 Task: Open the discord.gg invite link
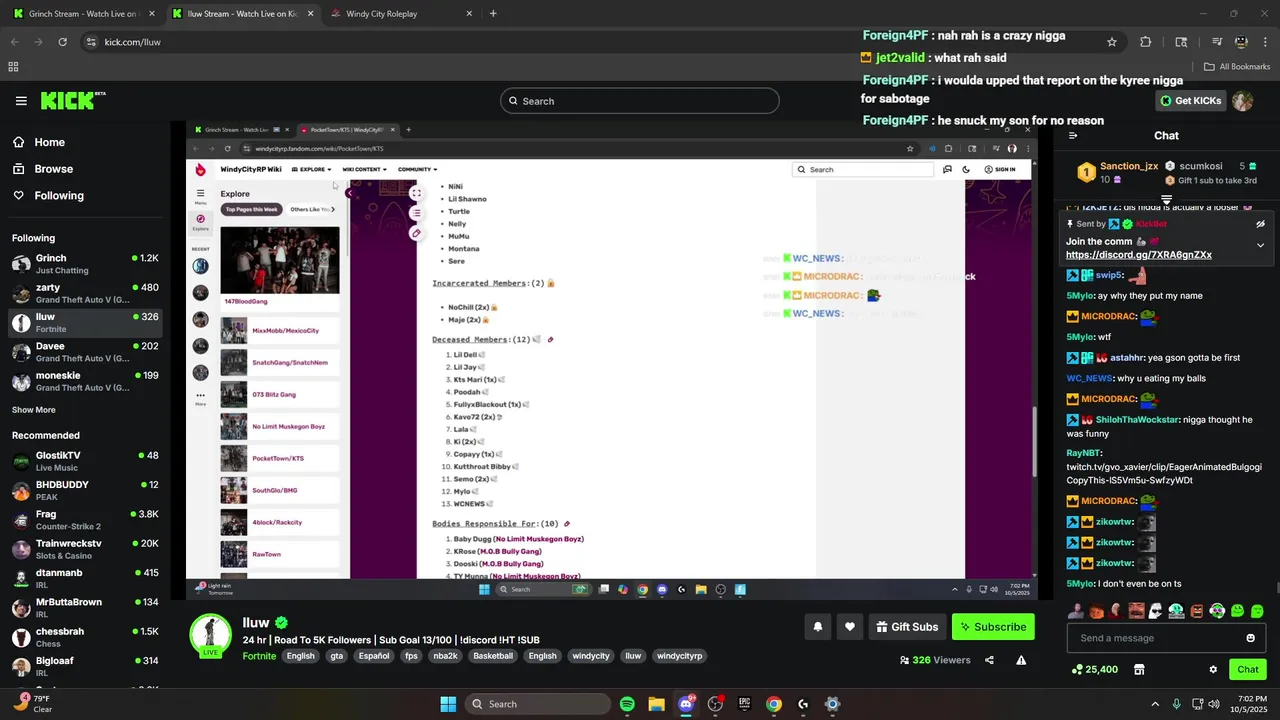(x=1139, y=255)
